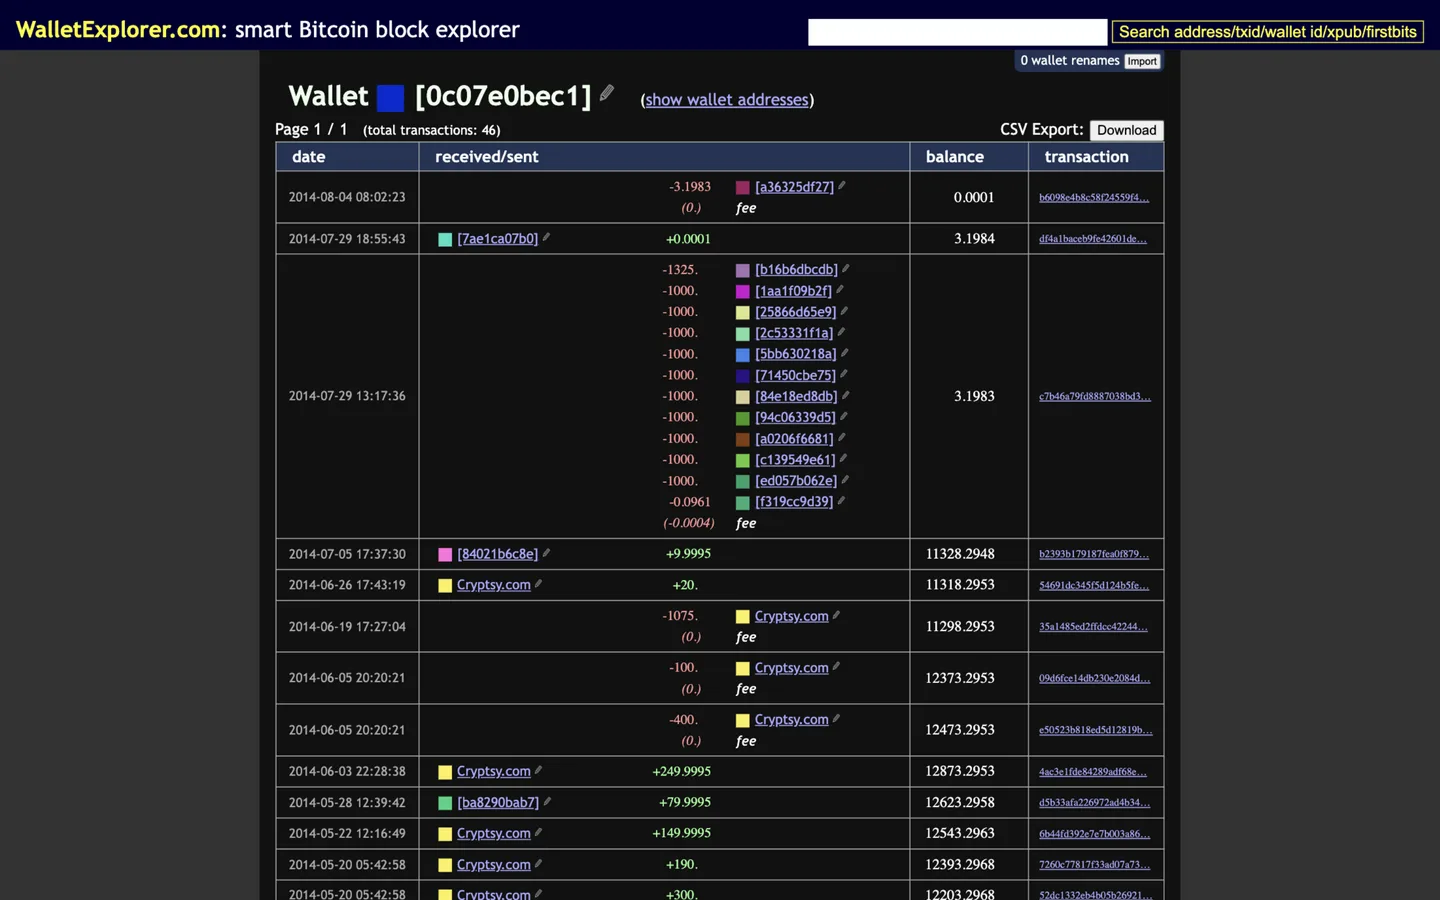Open Cryptsy.com wallet in 2014-06-26 row

493,585
